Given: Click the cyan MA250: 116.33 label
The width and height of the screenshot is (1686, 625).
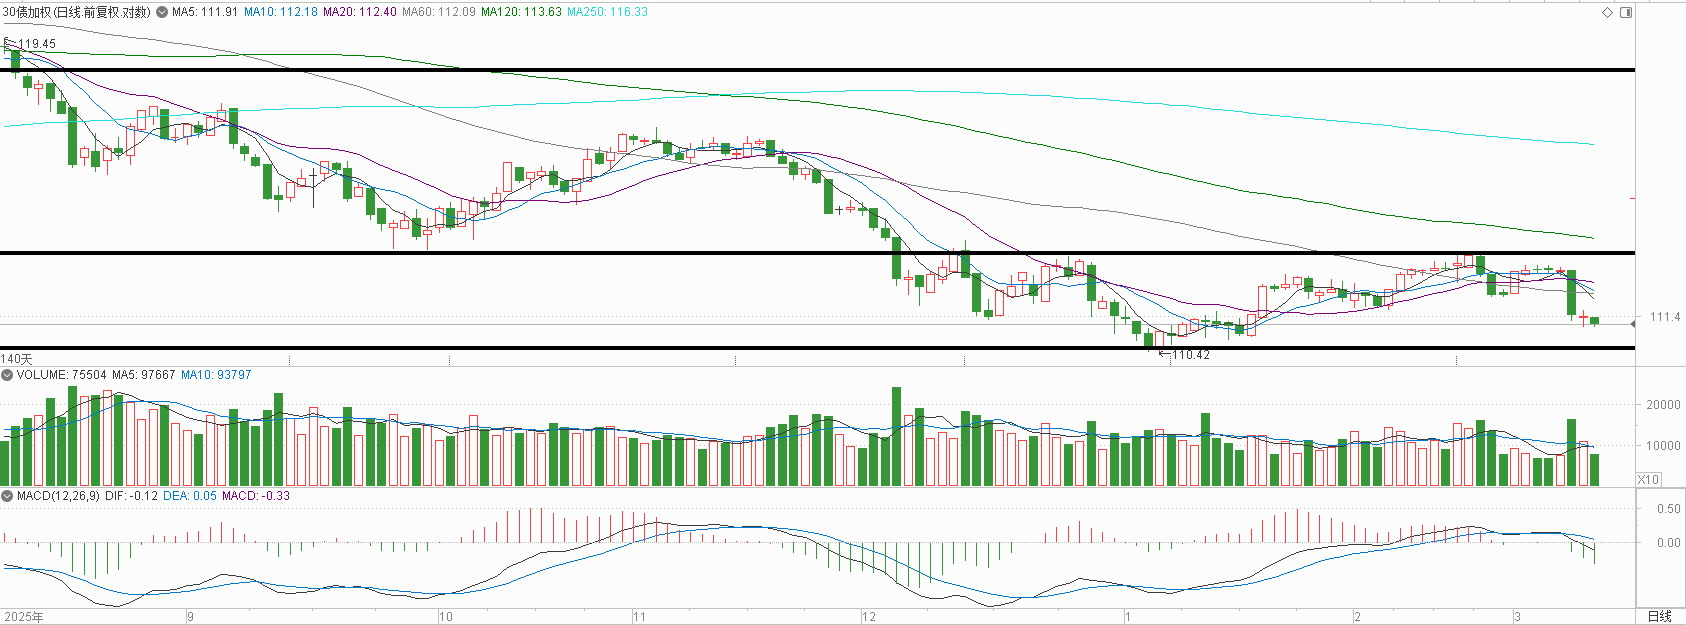Looking at the screenshot, I should click(607, 12).
